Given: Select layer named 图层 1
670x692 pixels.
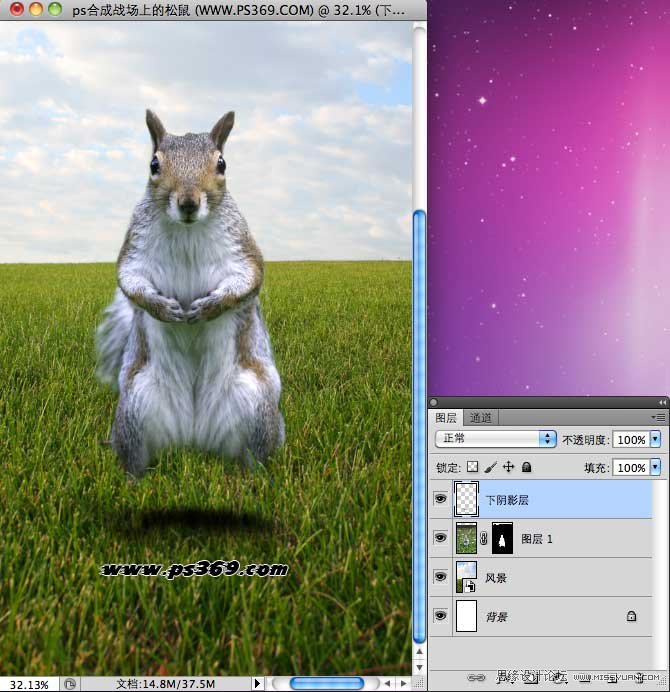Looking at the screenshot, I should click(x=537, y=538).
